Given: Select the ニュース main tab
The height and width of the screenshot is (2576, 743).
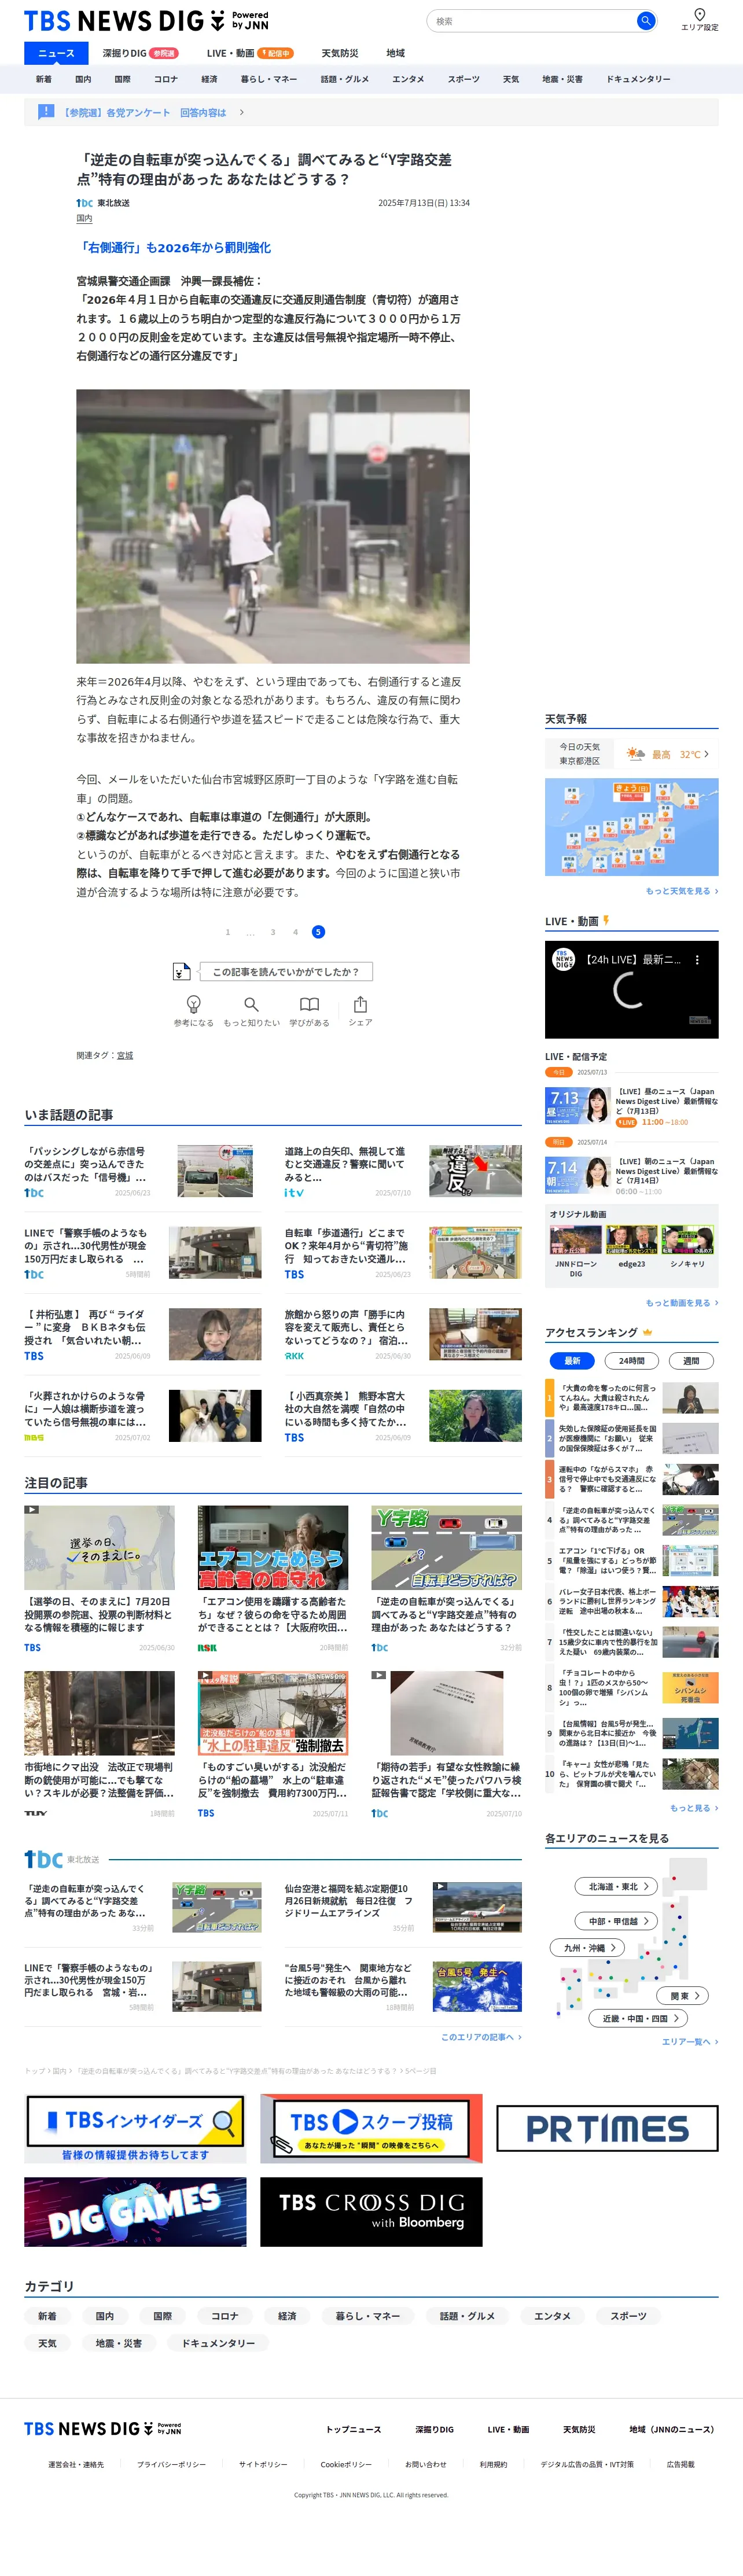Looking at the screenshot, I should tap(56, 53).
